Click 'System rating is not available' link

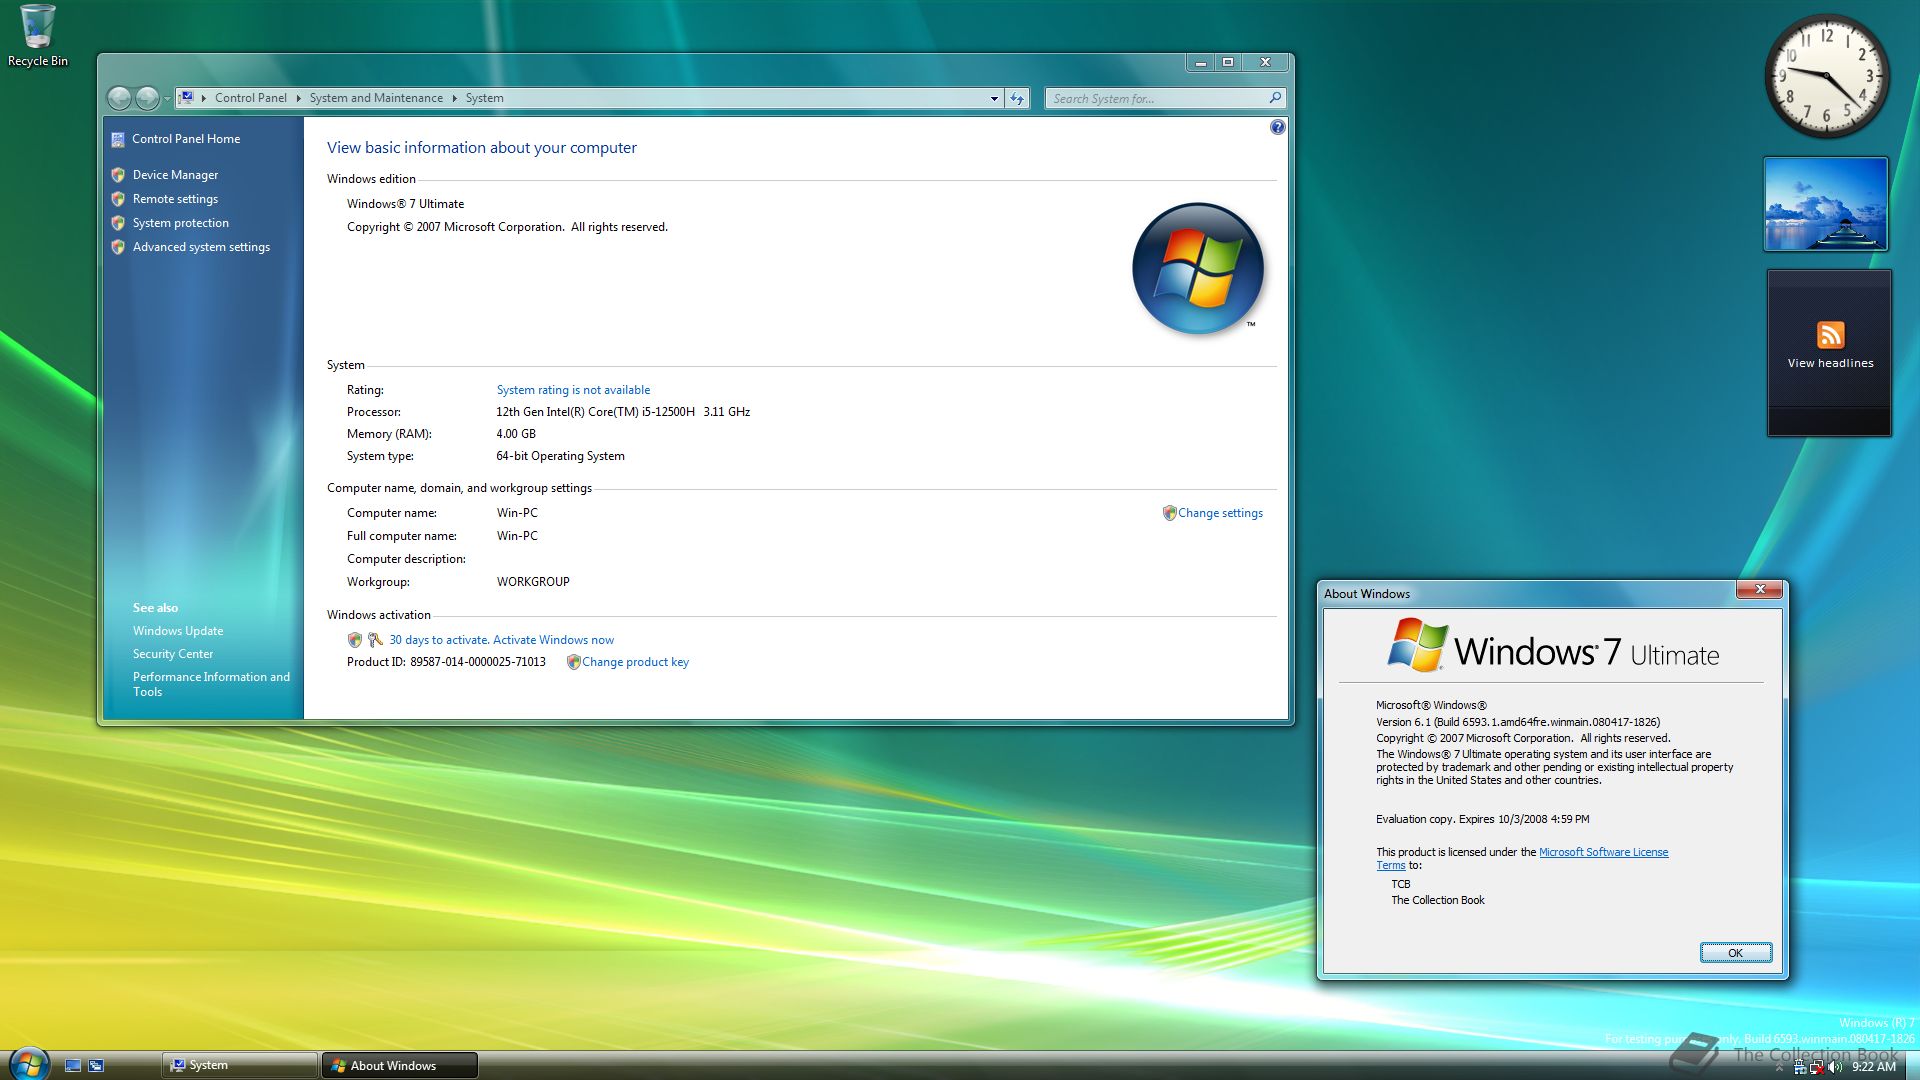click(573, 390)
